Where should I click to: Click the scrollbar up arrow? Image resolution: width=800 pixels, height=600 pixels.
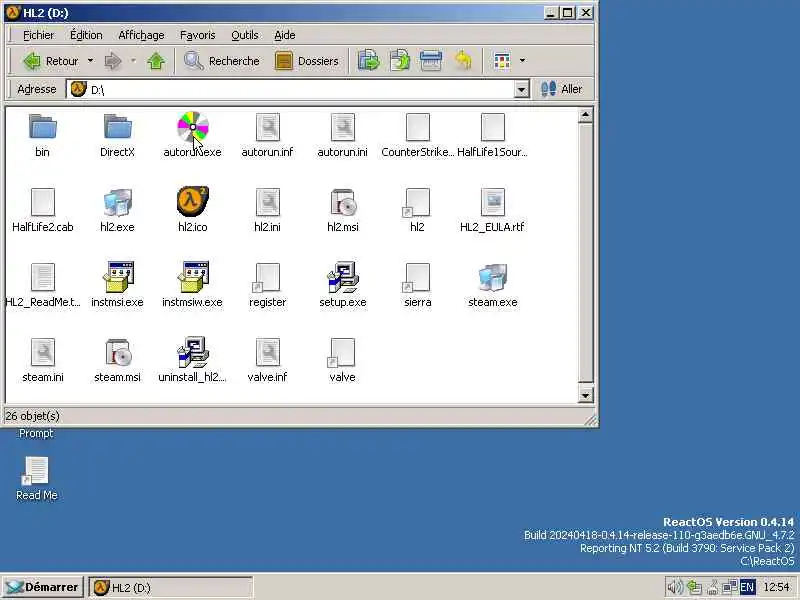click(585, 115)
